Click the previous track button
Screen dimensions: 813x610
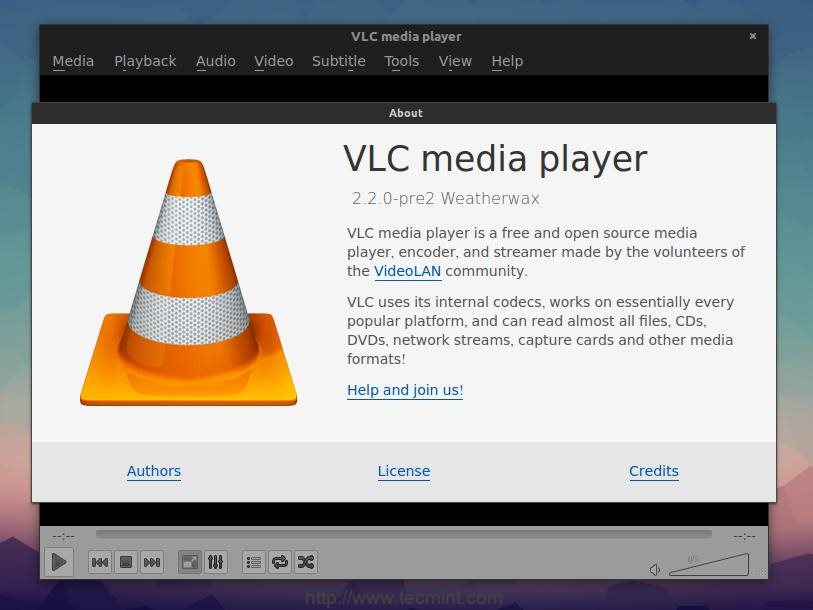[x=100, y=562]
